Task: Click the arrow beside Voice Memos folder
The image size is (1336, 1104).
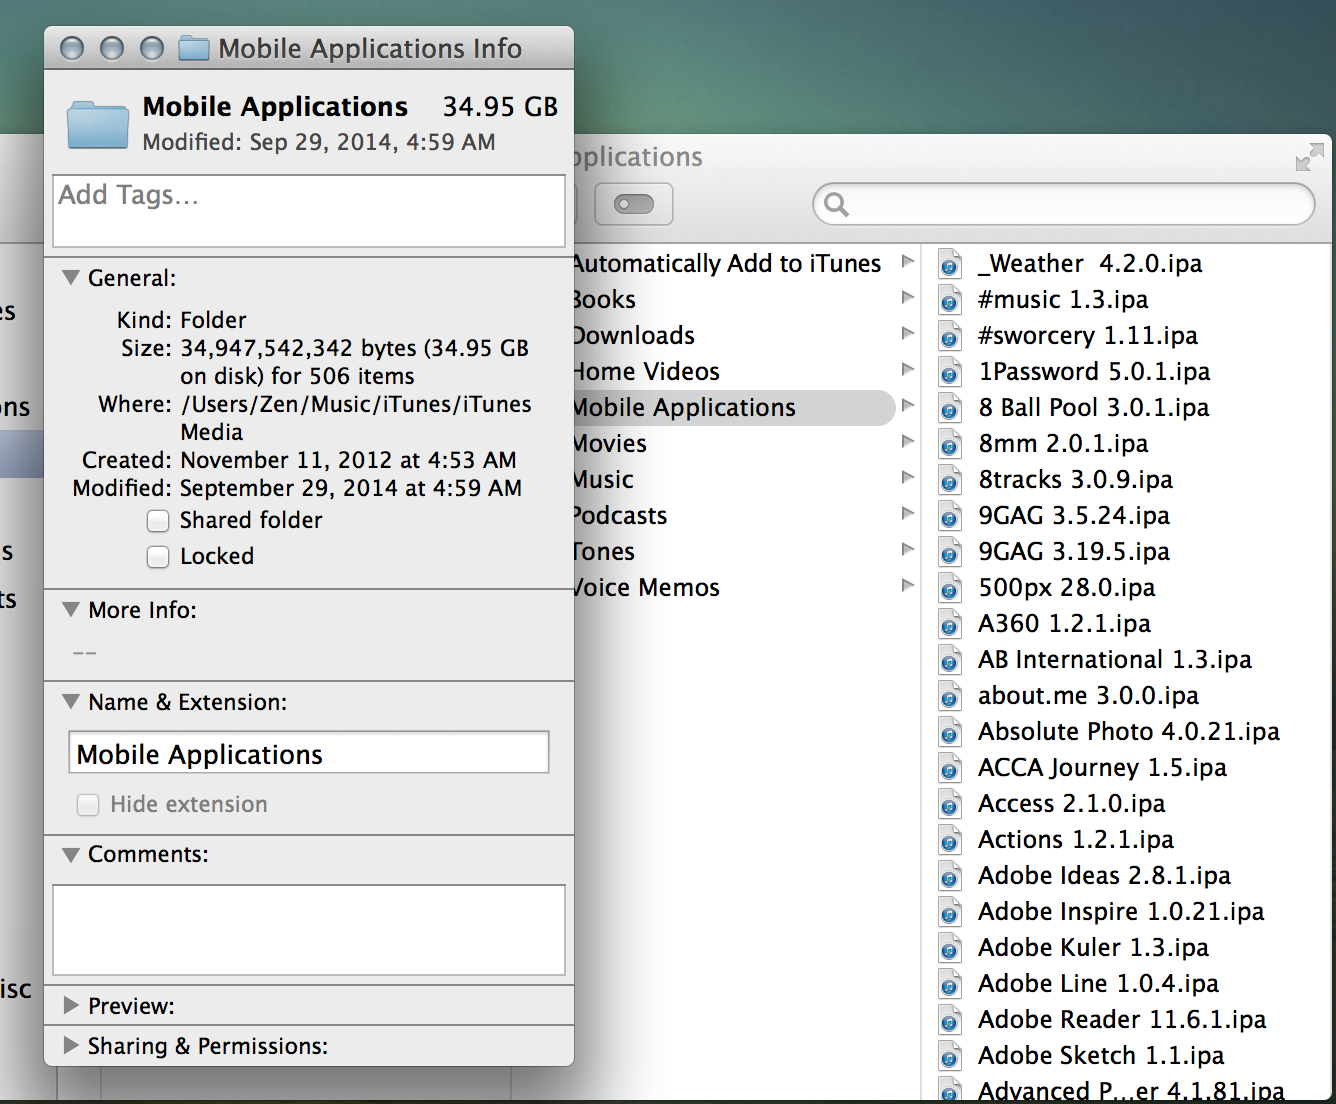Action: point(907,586)
